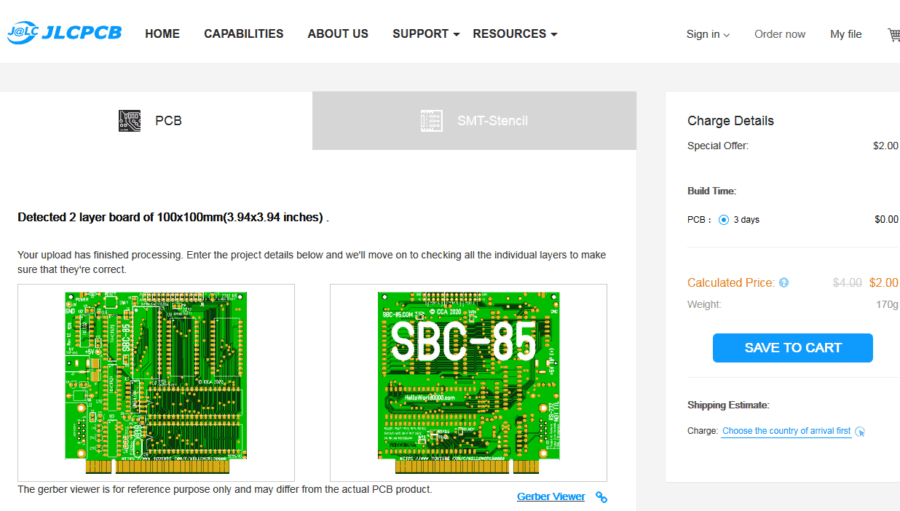Open the shopping cart icon
The width and height of the screenshot is (900, 511).
(894, 34)
